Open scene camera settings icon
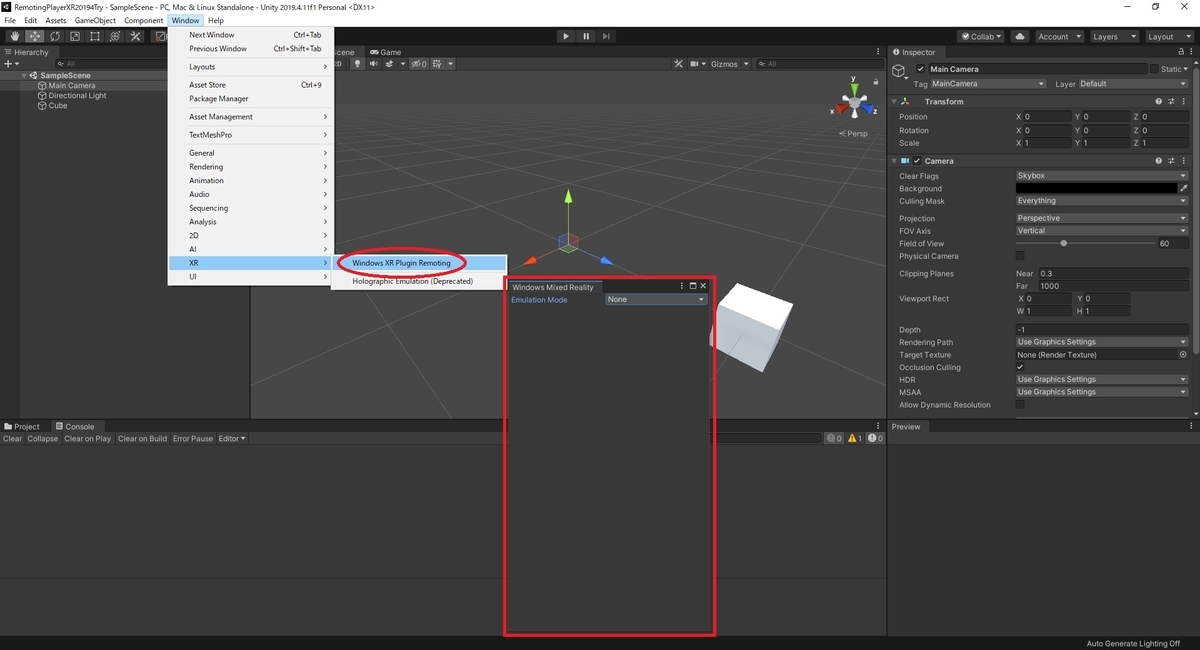 696,64
